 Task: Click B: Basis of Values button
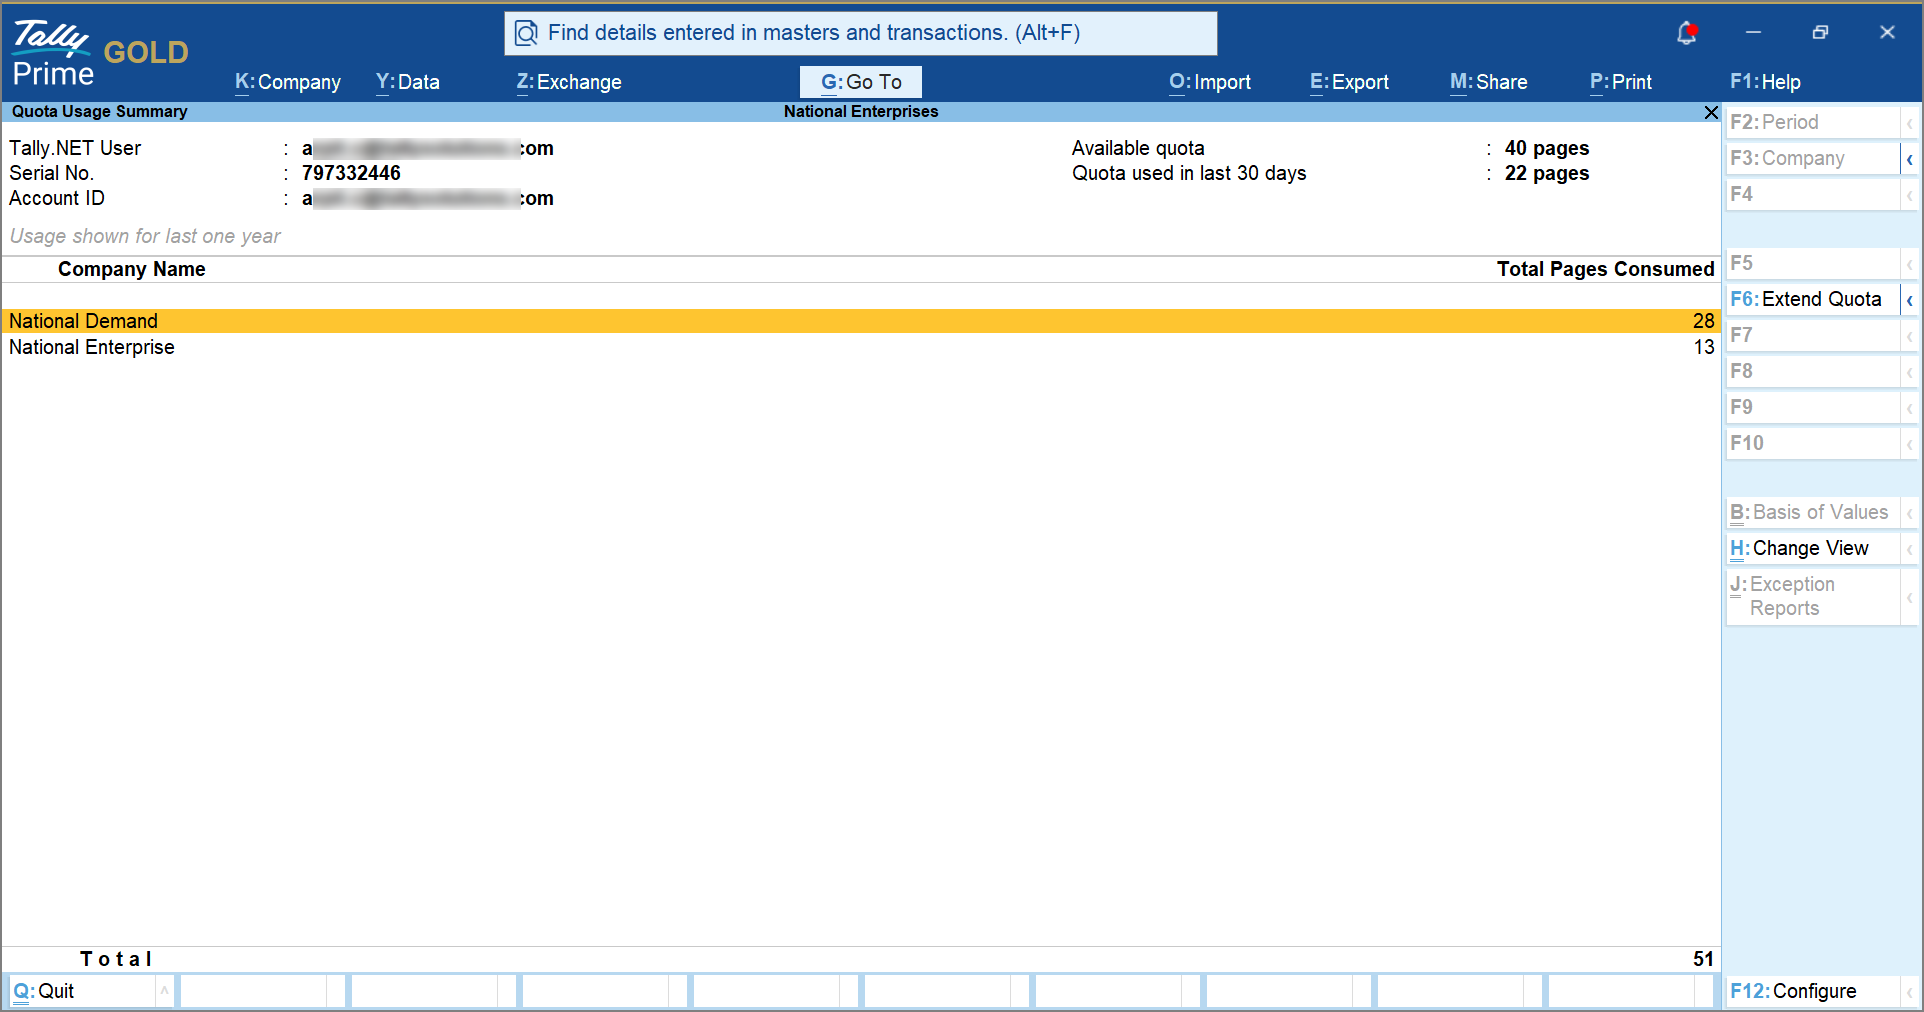(1812, 512)
